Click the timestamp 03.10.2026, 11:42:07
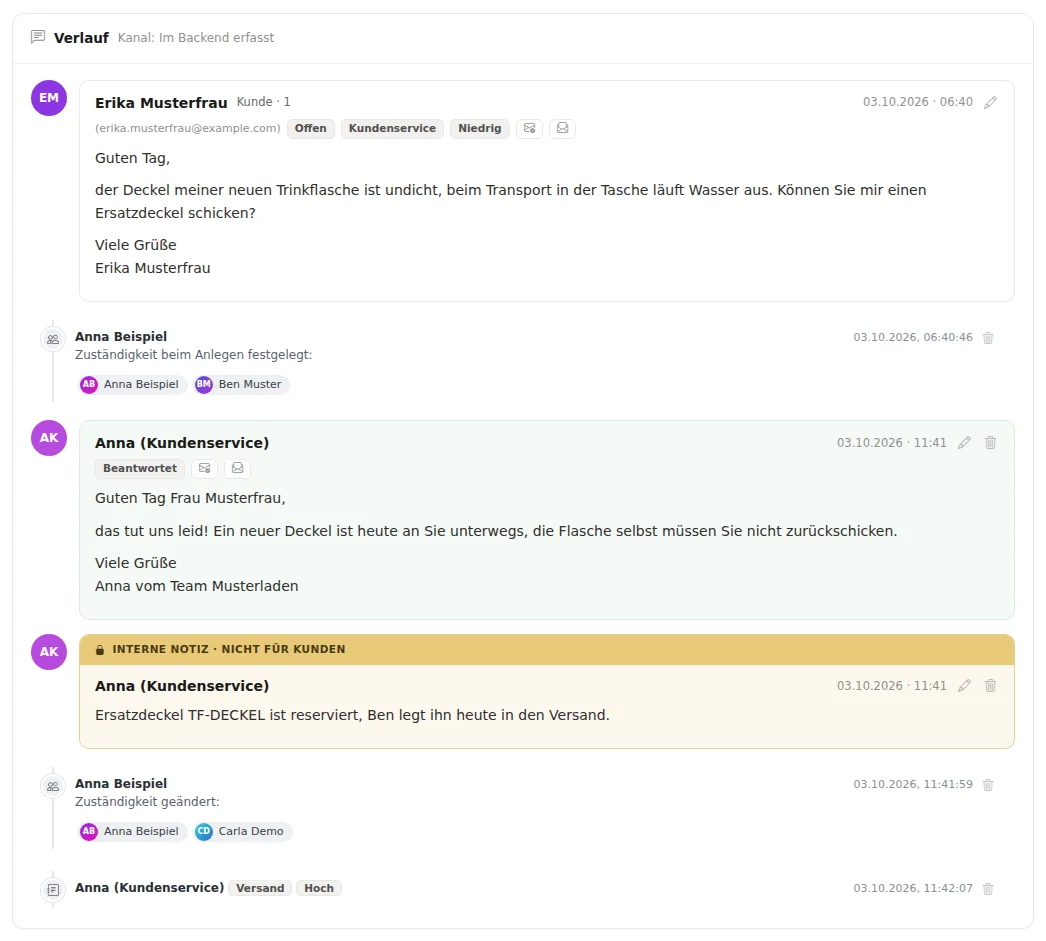Screen dimensions: 1046x941 pyautogui.click(x=913, y=888)
